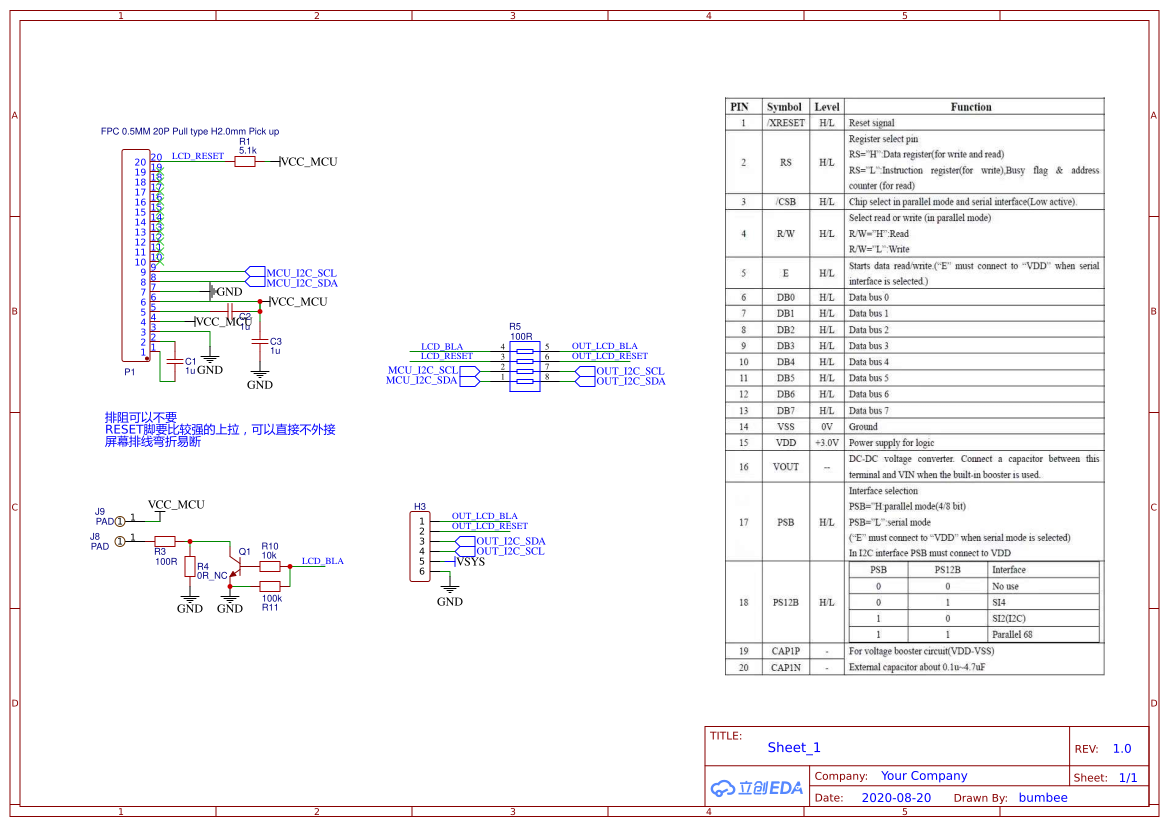Click the blue Chinese note text block

[x=220, y=429]
